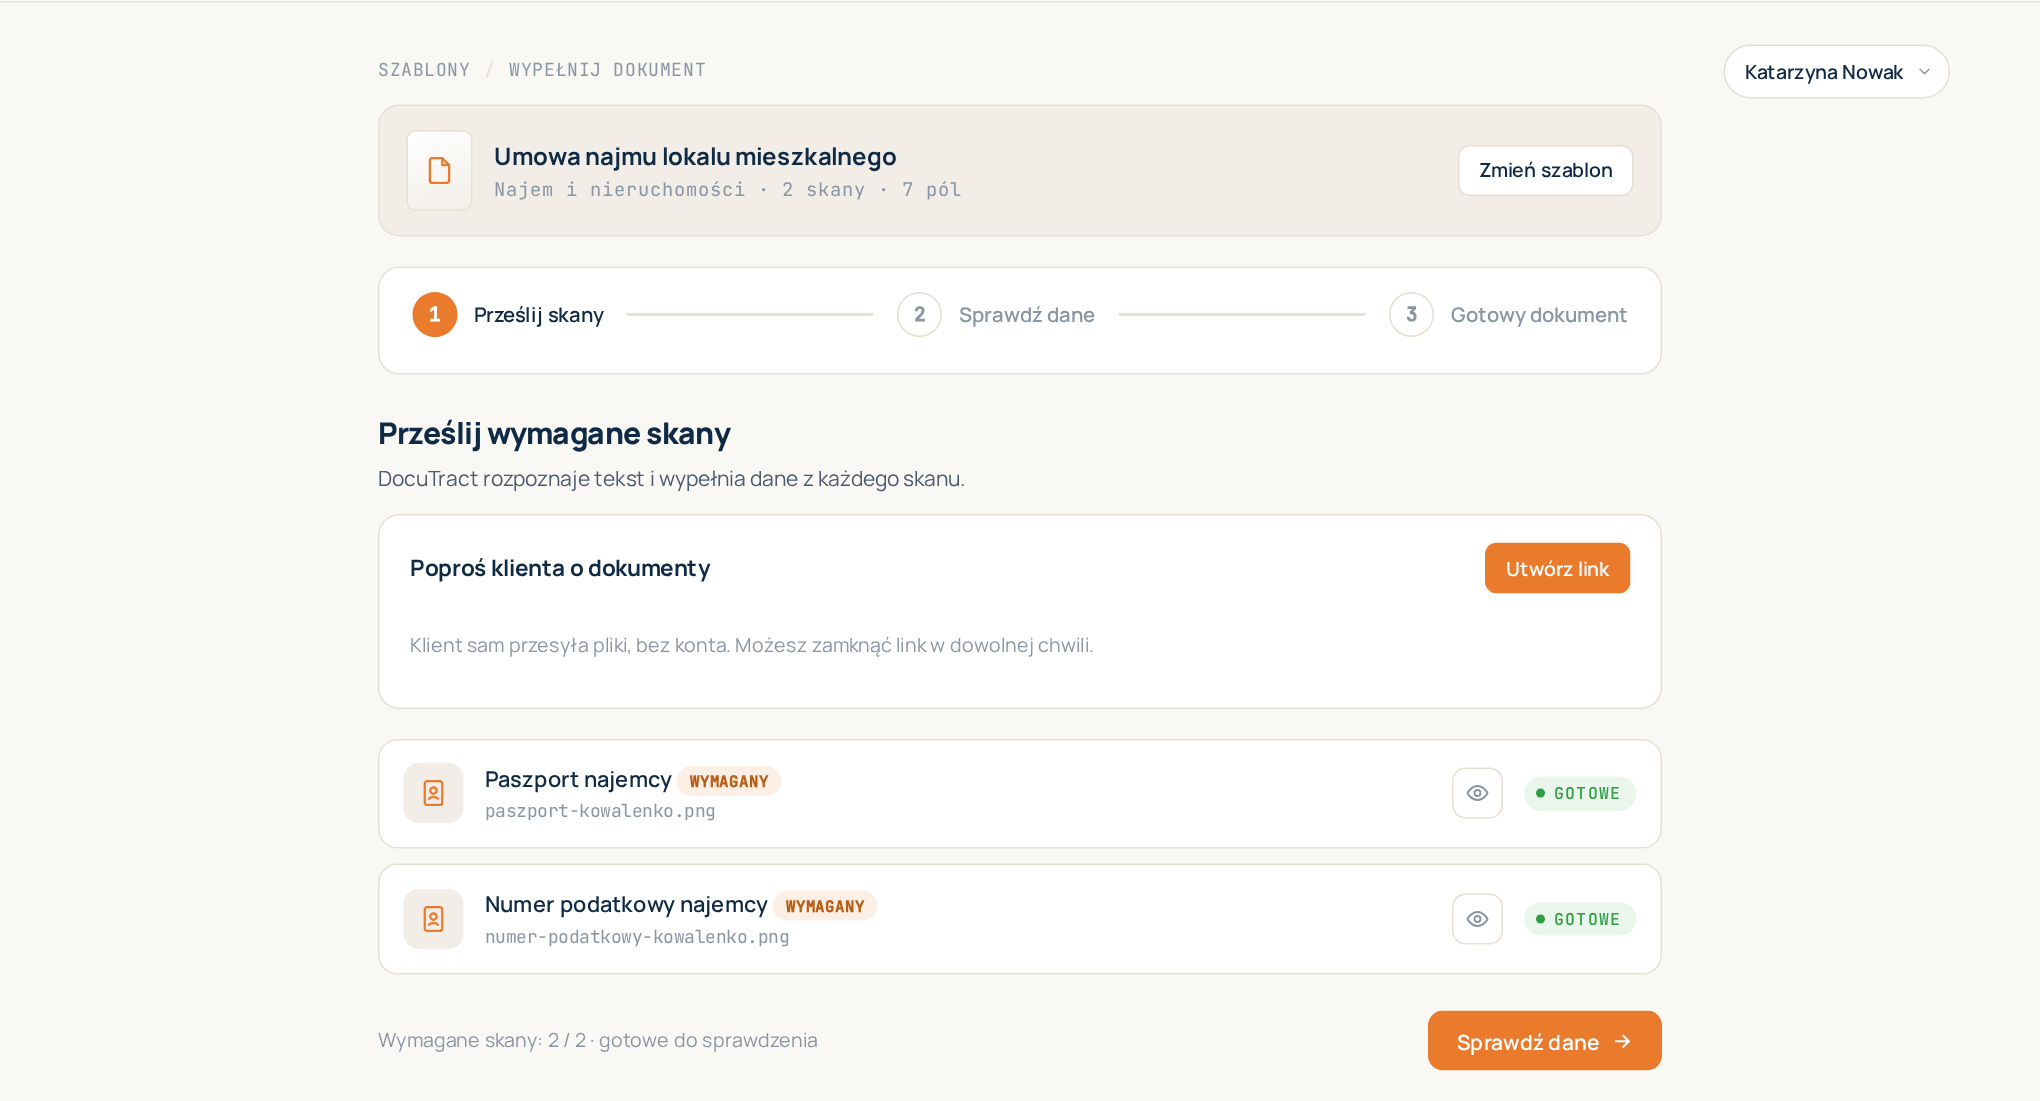Click the chevron next to Katarzyna Nowak
Screen dimensions: 2040x1101
click(1924, 72)
